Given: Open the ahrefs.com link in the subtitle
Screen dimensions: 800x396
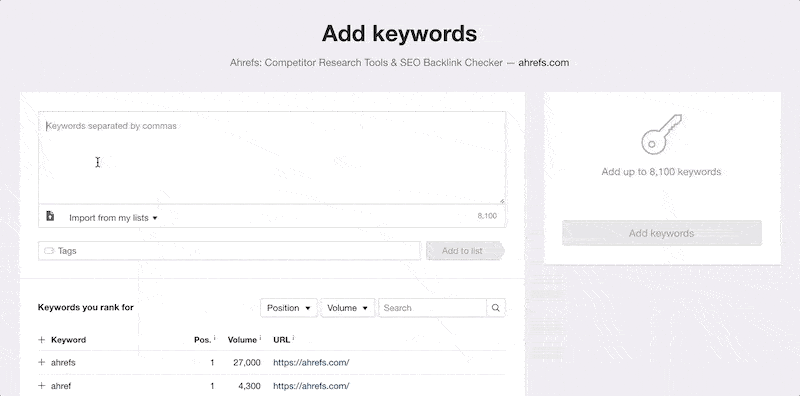Looking at the screenshot, I should [543, 63].
